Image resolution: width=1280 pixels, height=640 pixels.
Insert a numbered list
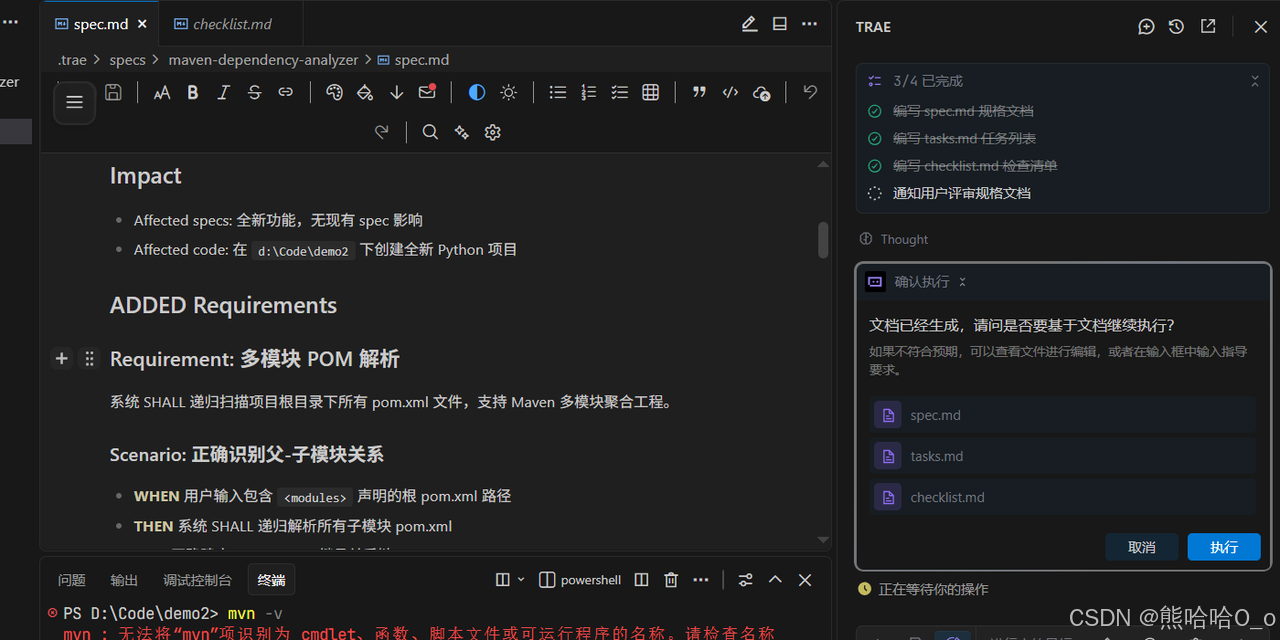point(589,92)
